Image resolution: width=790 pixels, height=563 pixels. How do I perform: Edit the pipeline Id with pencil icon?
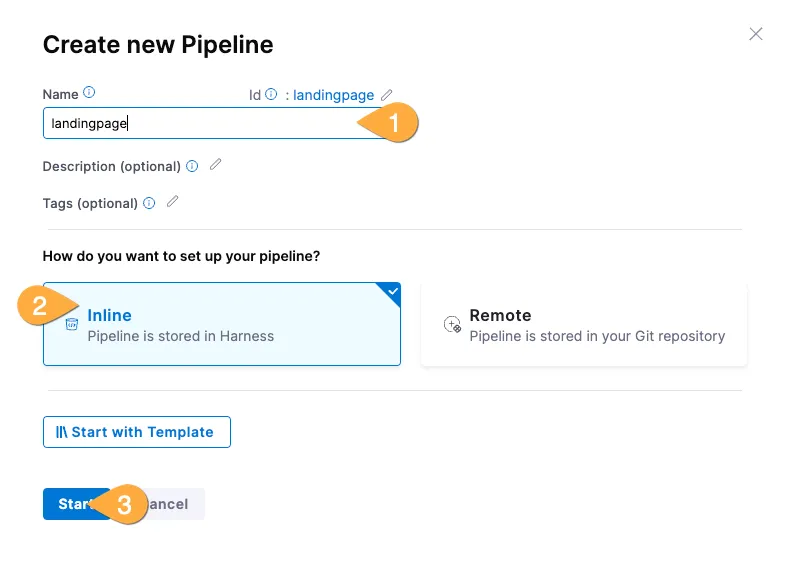pyautogui.click(x=387, y=95)
